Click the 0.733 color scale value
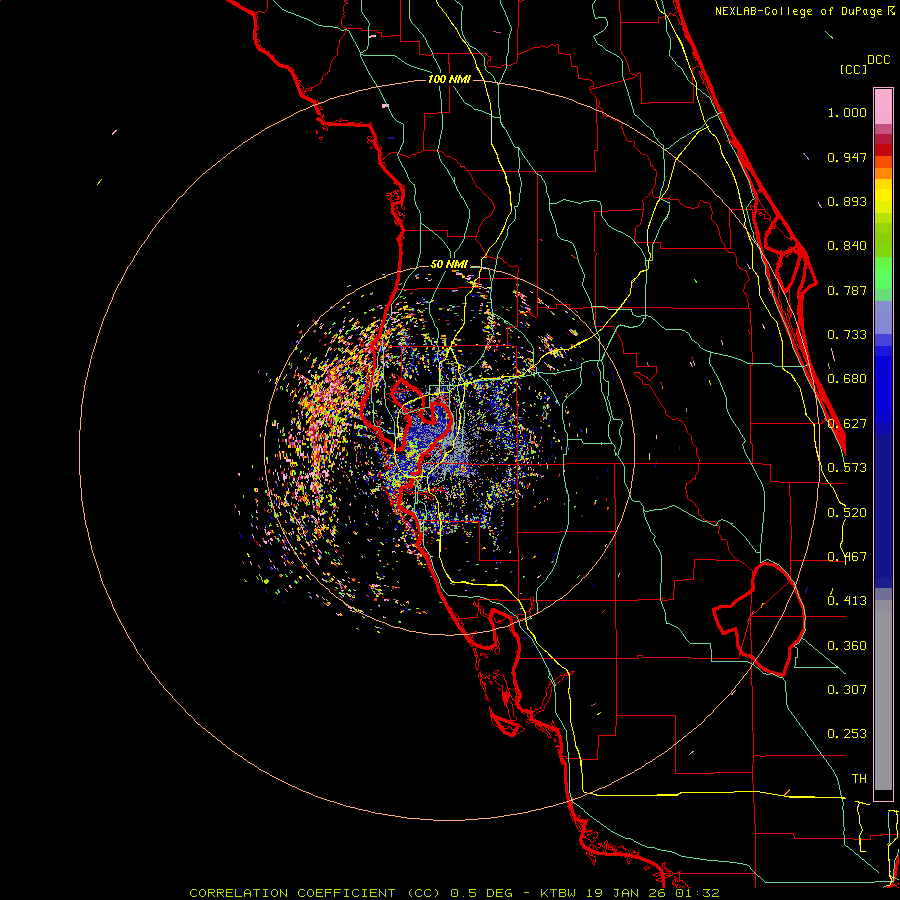 (x=847, y=335)
